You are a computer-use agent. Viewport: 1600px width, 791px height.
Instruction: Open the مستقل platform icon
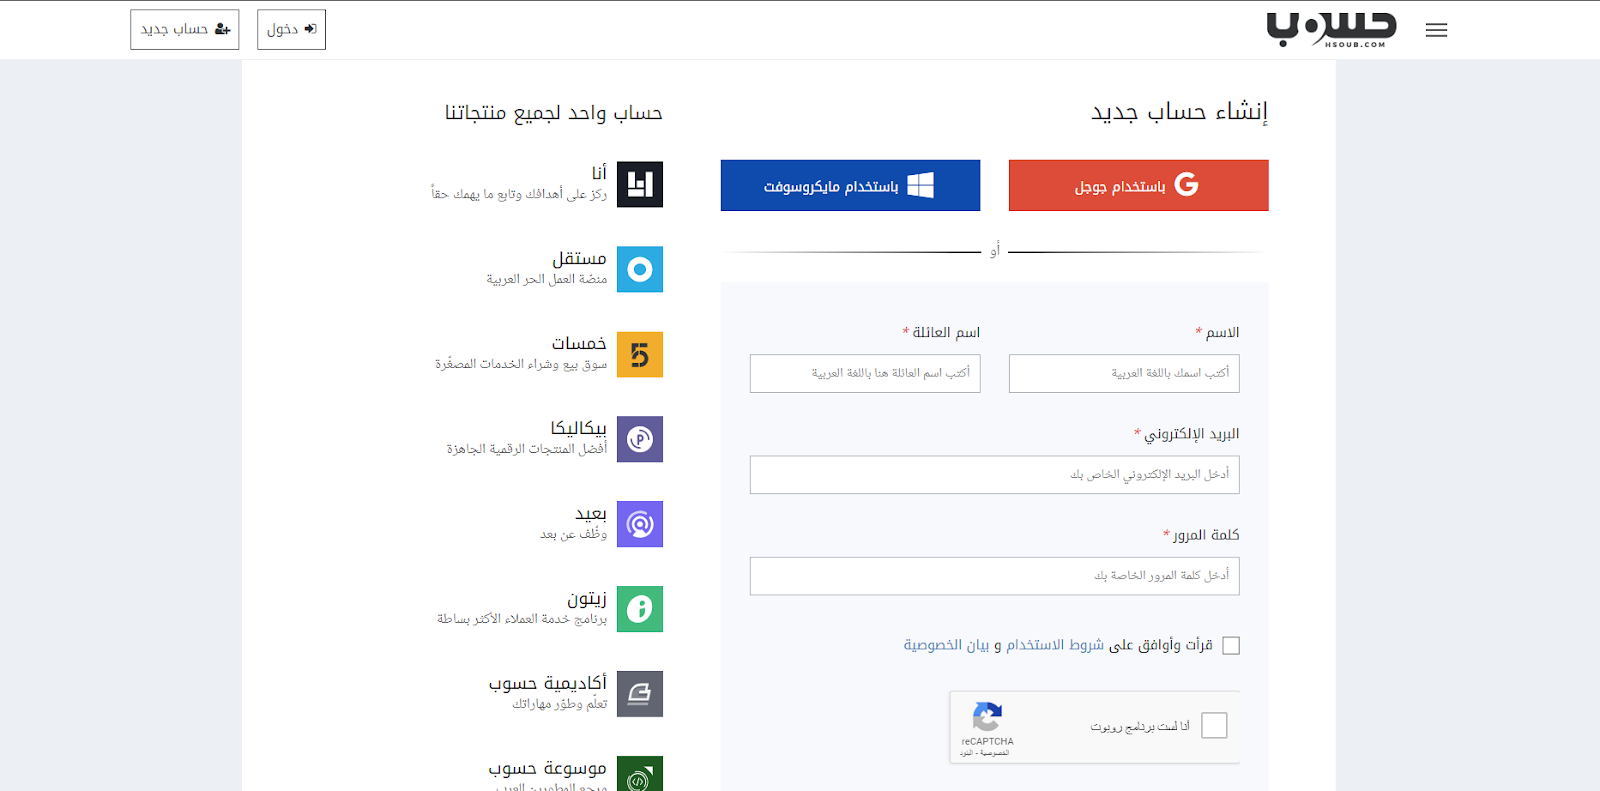click(640, 269)
